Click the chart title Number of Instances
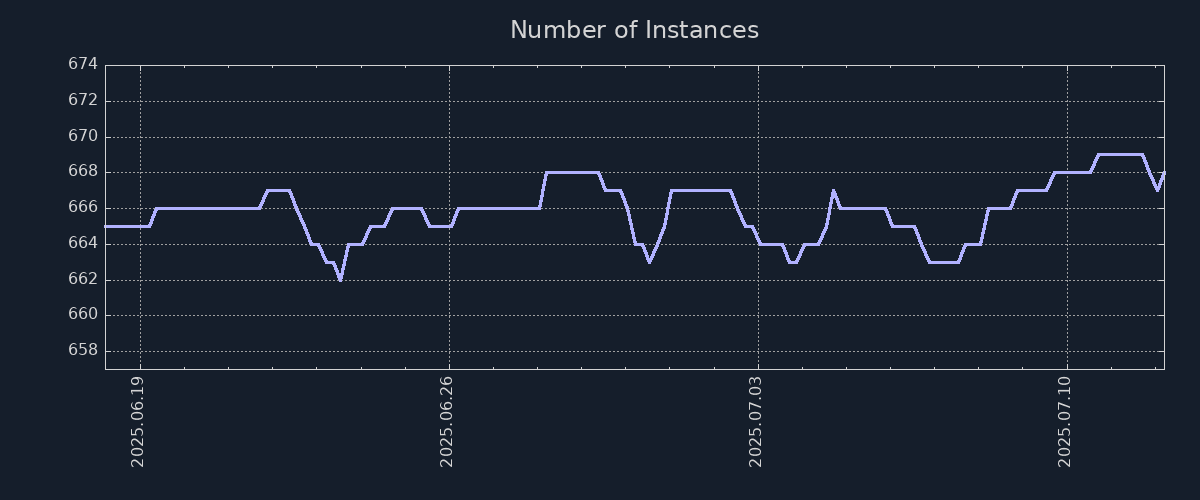The image size is (1200, 500). pos(634,30)
